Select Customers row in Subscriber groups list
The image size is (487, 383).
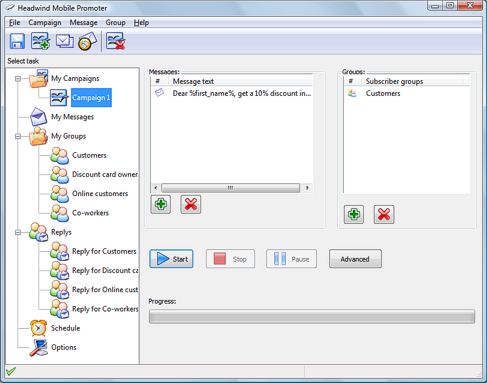pyautogui.click(x=407, y=93)
